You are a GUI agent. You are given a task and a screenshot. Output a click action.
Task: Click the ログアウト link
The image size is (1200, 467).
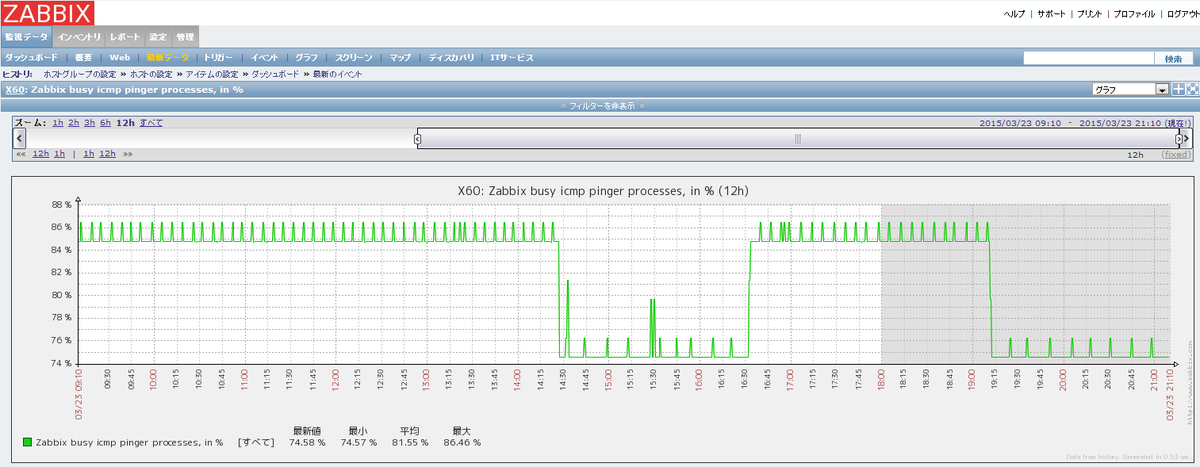point(1182,15)
